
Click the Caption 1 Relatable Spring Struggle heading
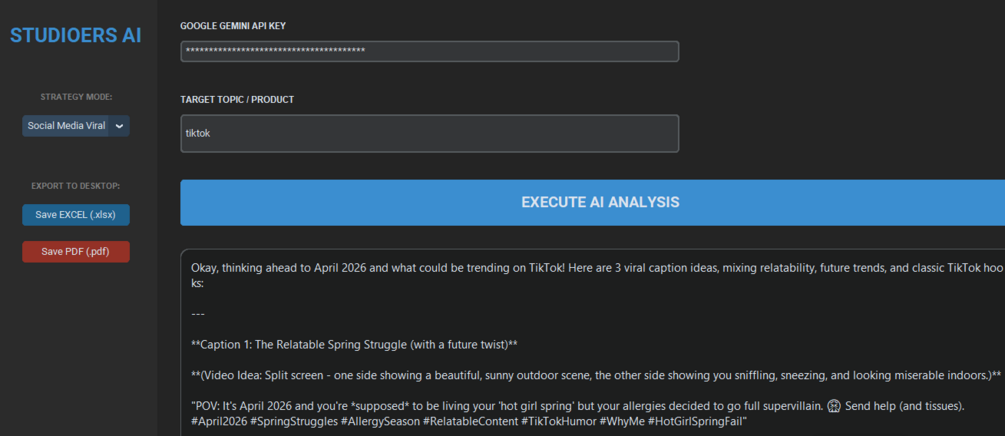pyautogui.click(x=354, y=345)
